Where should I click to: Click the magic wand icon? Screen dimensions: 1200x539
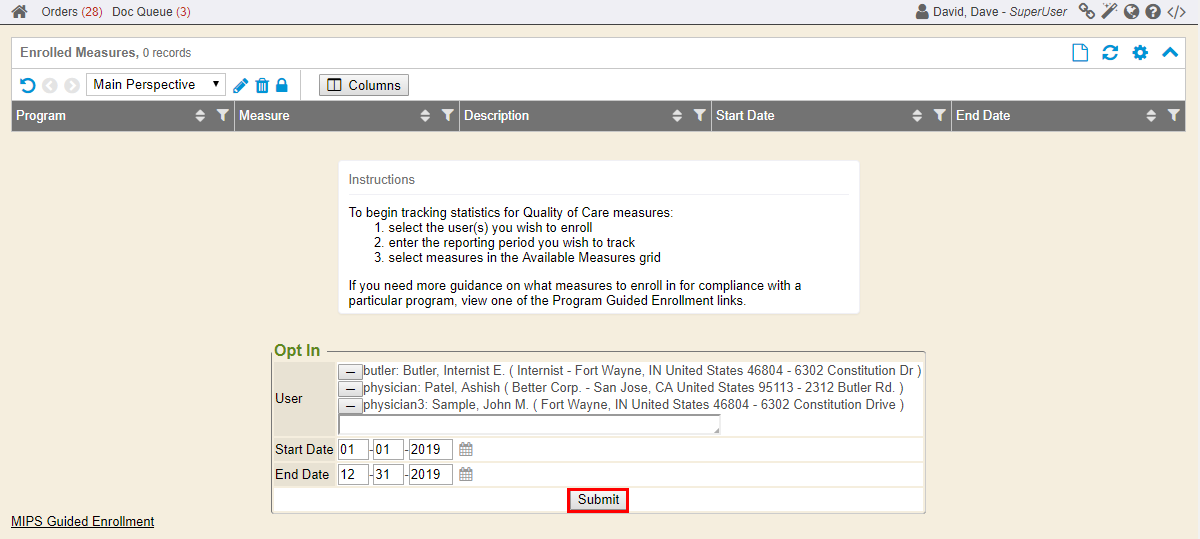[x=1109, y=12]
